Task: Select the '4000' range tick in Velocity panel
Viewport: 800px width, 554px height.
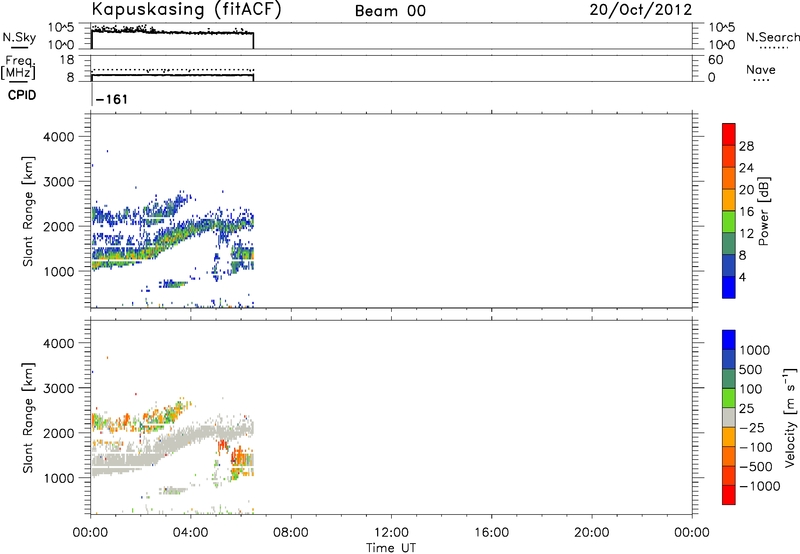Action: click(x=59, y=343)
